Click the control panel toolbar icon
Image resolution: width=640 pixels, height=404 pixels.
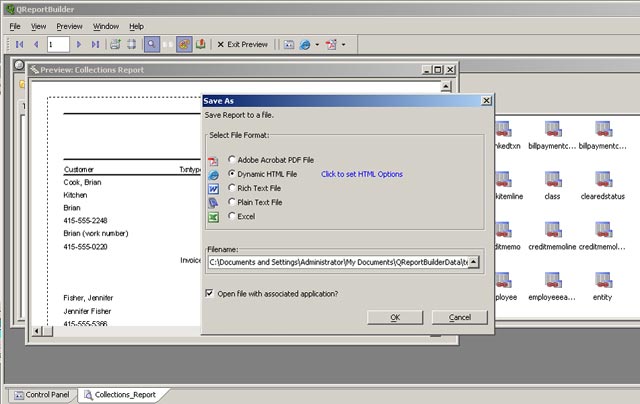(289, 44)
